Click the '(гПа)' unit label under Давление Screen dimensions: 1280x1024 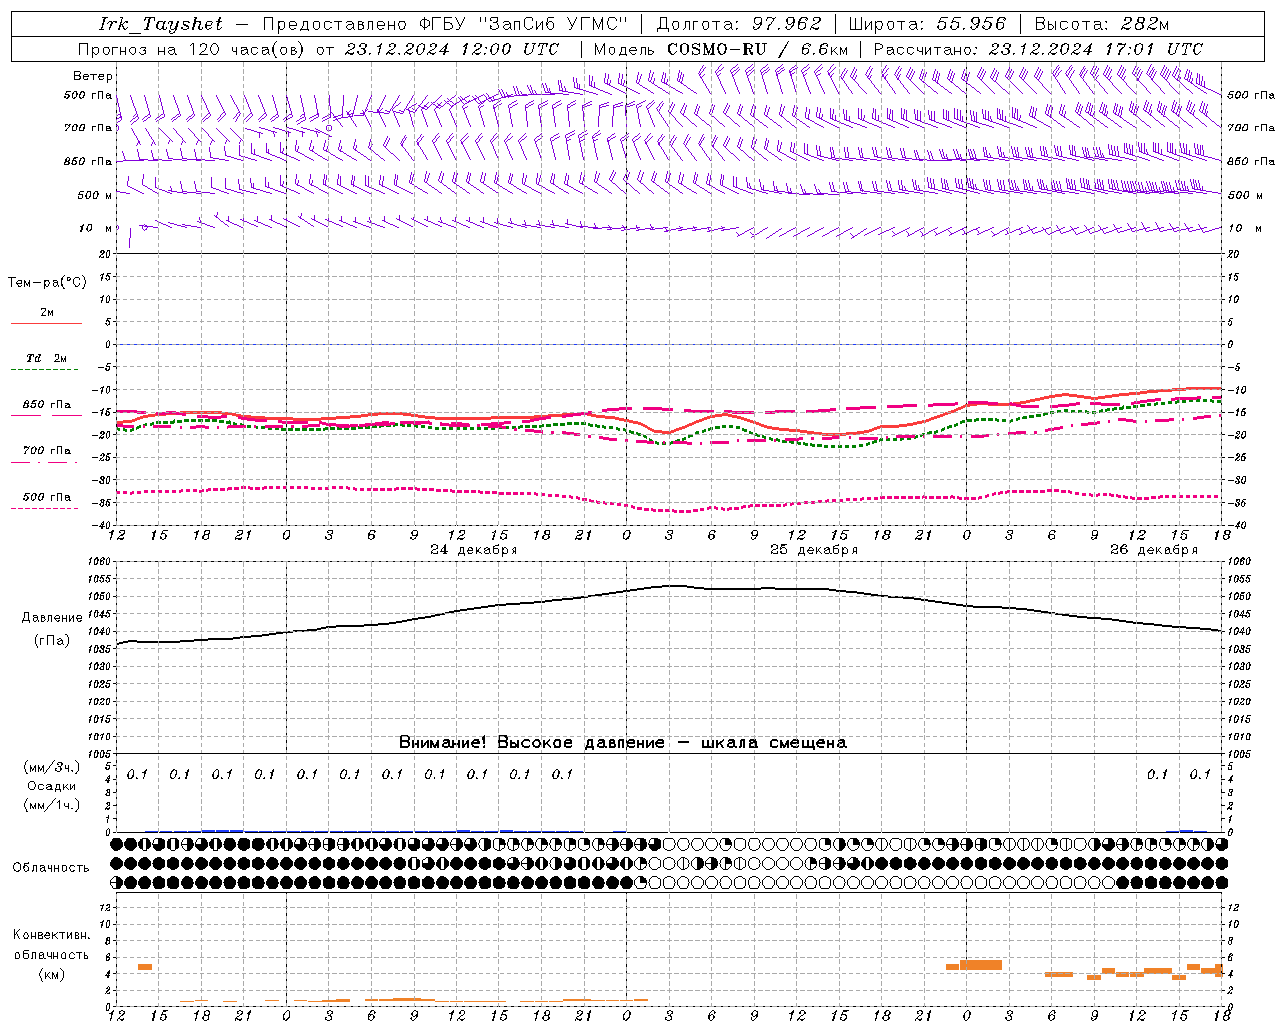point(52,641)
